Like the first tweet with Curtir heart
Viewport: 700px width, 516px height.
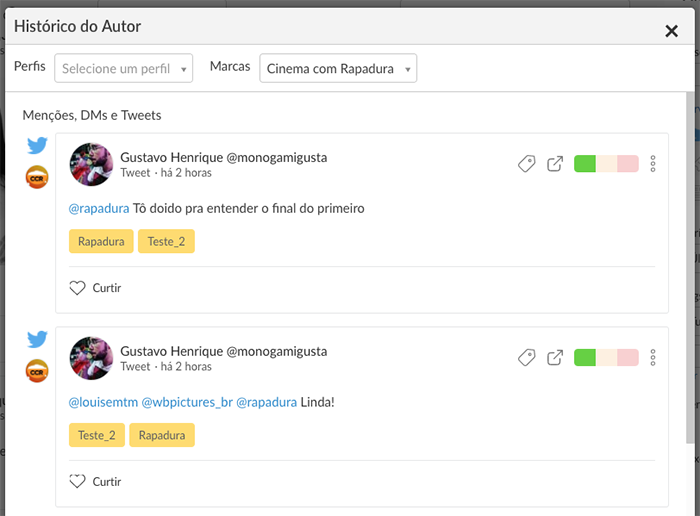(78, 288)
